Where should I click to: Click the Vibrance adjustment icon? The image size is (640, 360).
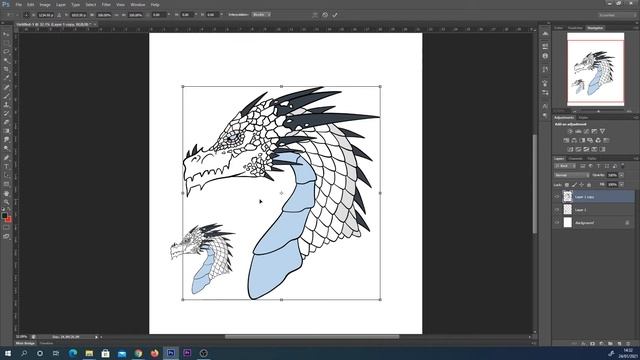[602, 131]
